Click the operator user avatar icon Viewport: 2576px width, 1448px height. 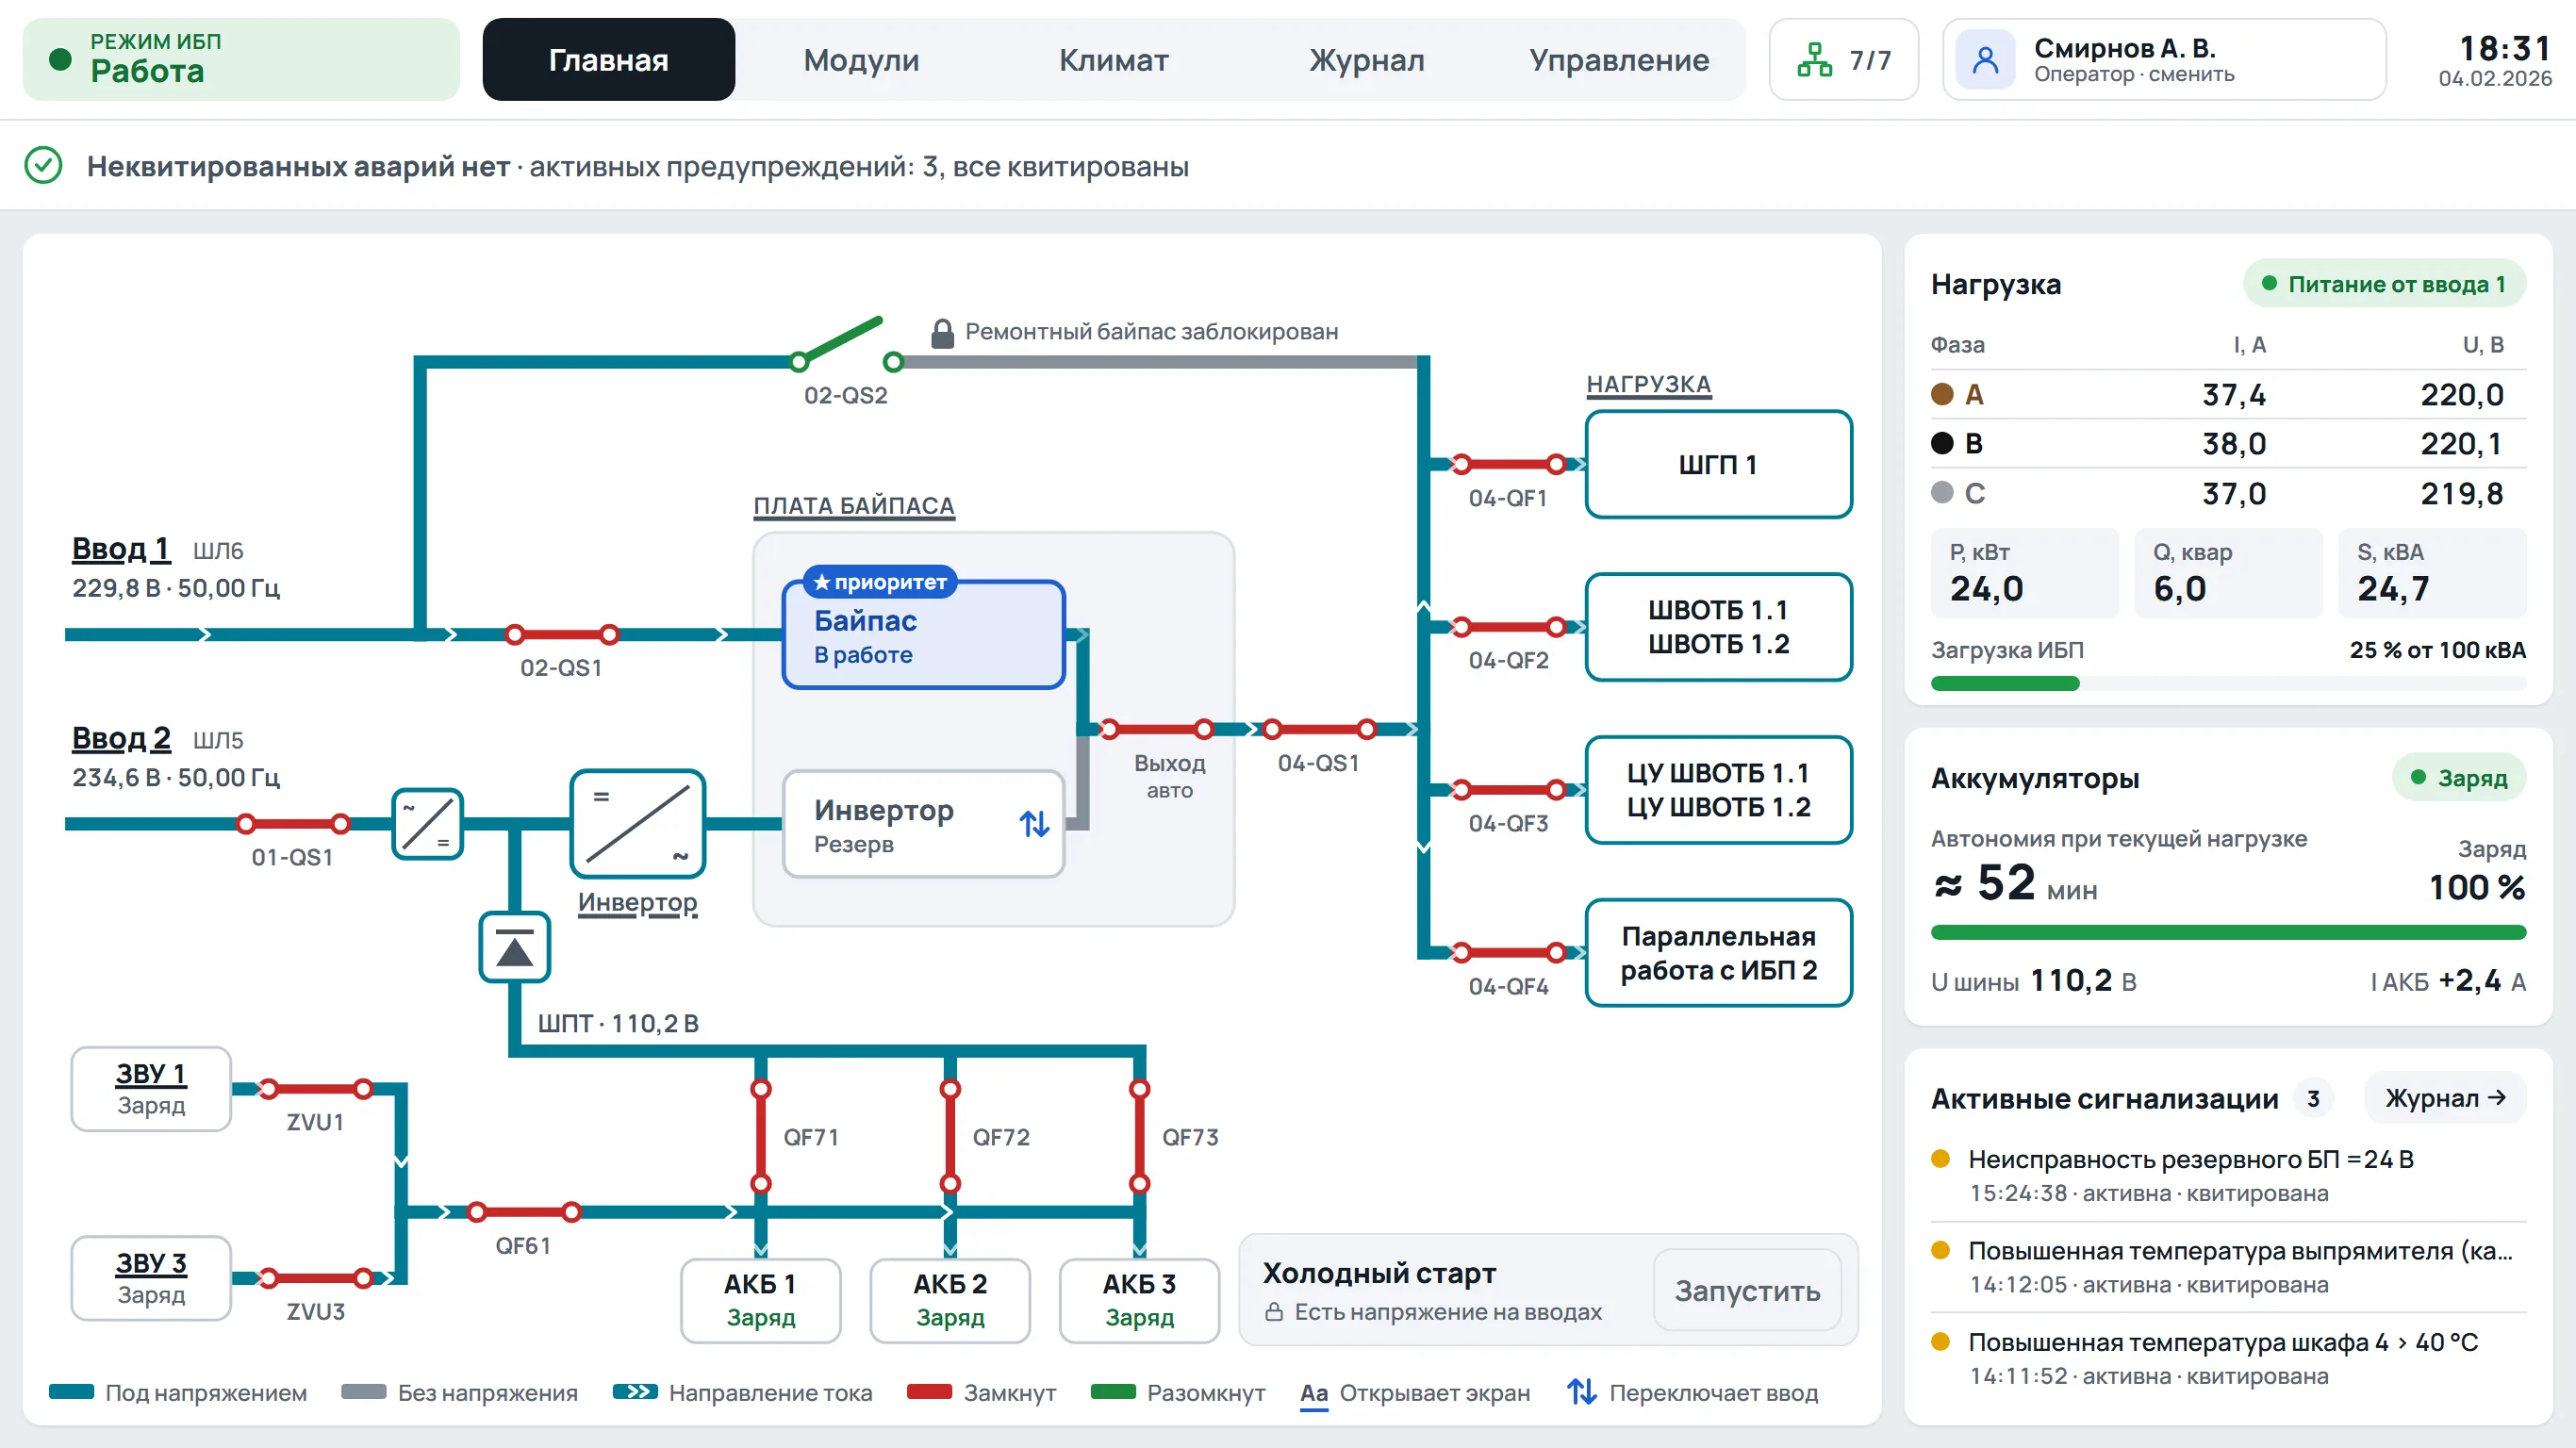click(1985, 60)
